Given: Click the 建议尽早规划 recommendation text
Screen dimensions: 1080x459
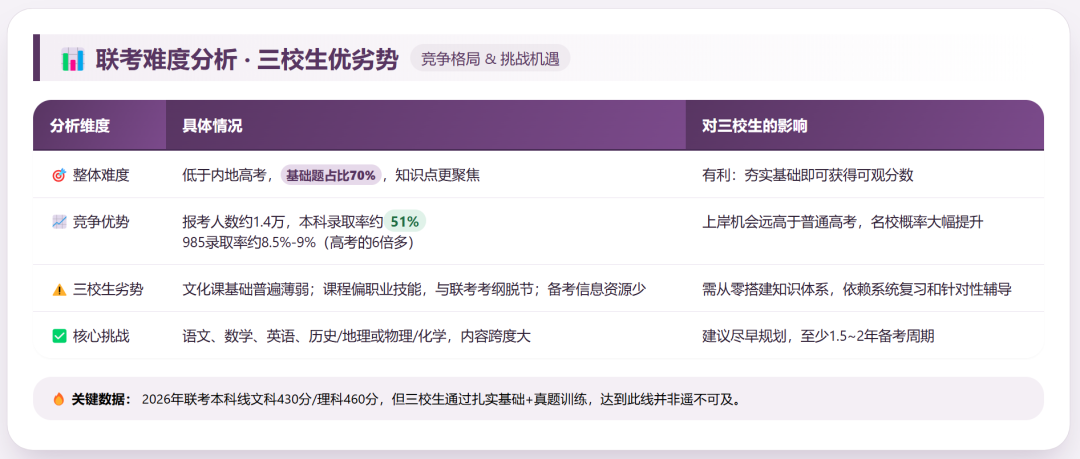Looking at the screenshot, I should pos(818,336).
